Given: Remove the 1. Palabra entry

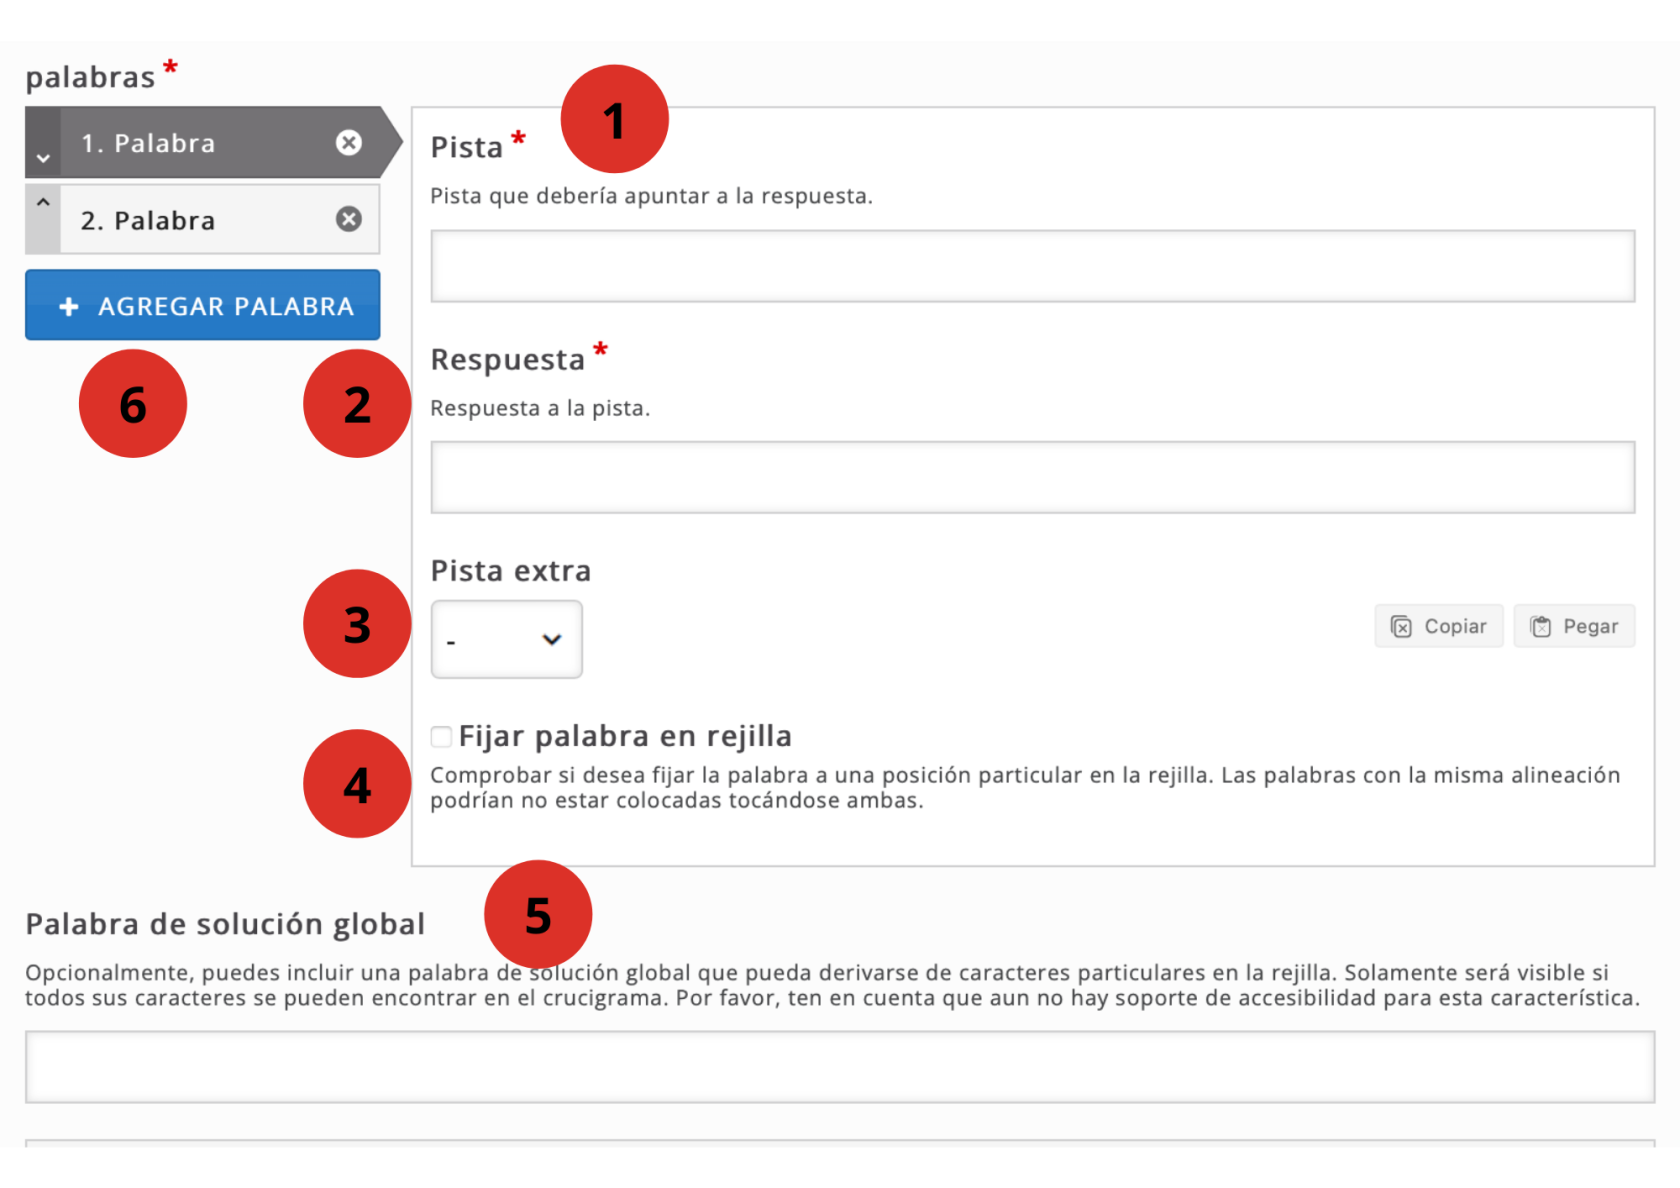Looking at the screenshot, I should pos(348,143).
